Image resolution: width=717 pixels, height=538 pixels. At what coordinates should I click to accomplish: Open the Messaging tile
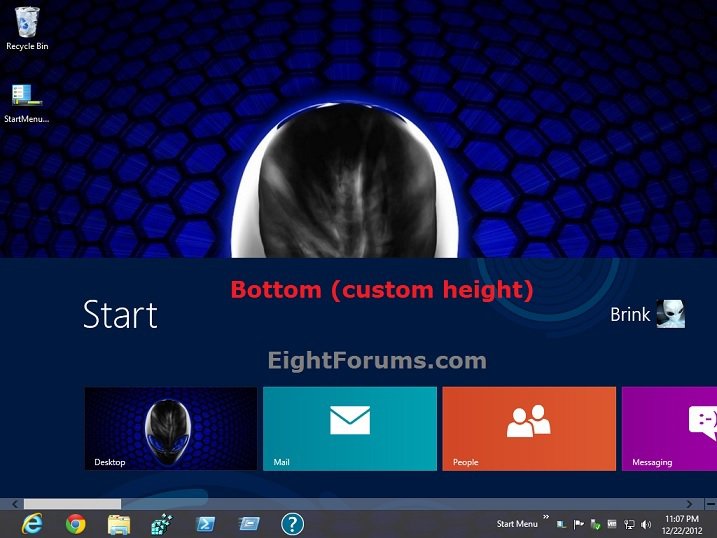[669, 429]
